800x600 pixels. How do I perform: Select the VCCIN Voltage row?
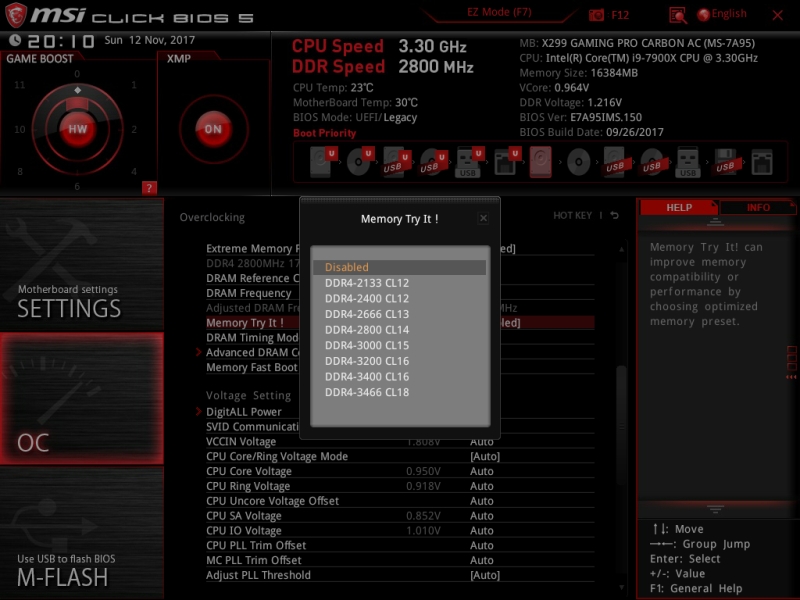pos(400,442)
